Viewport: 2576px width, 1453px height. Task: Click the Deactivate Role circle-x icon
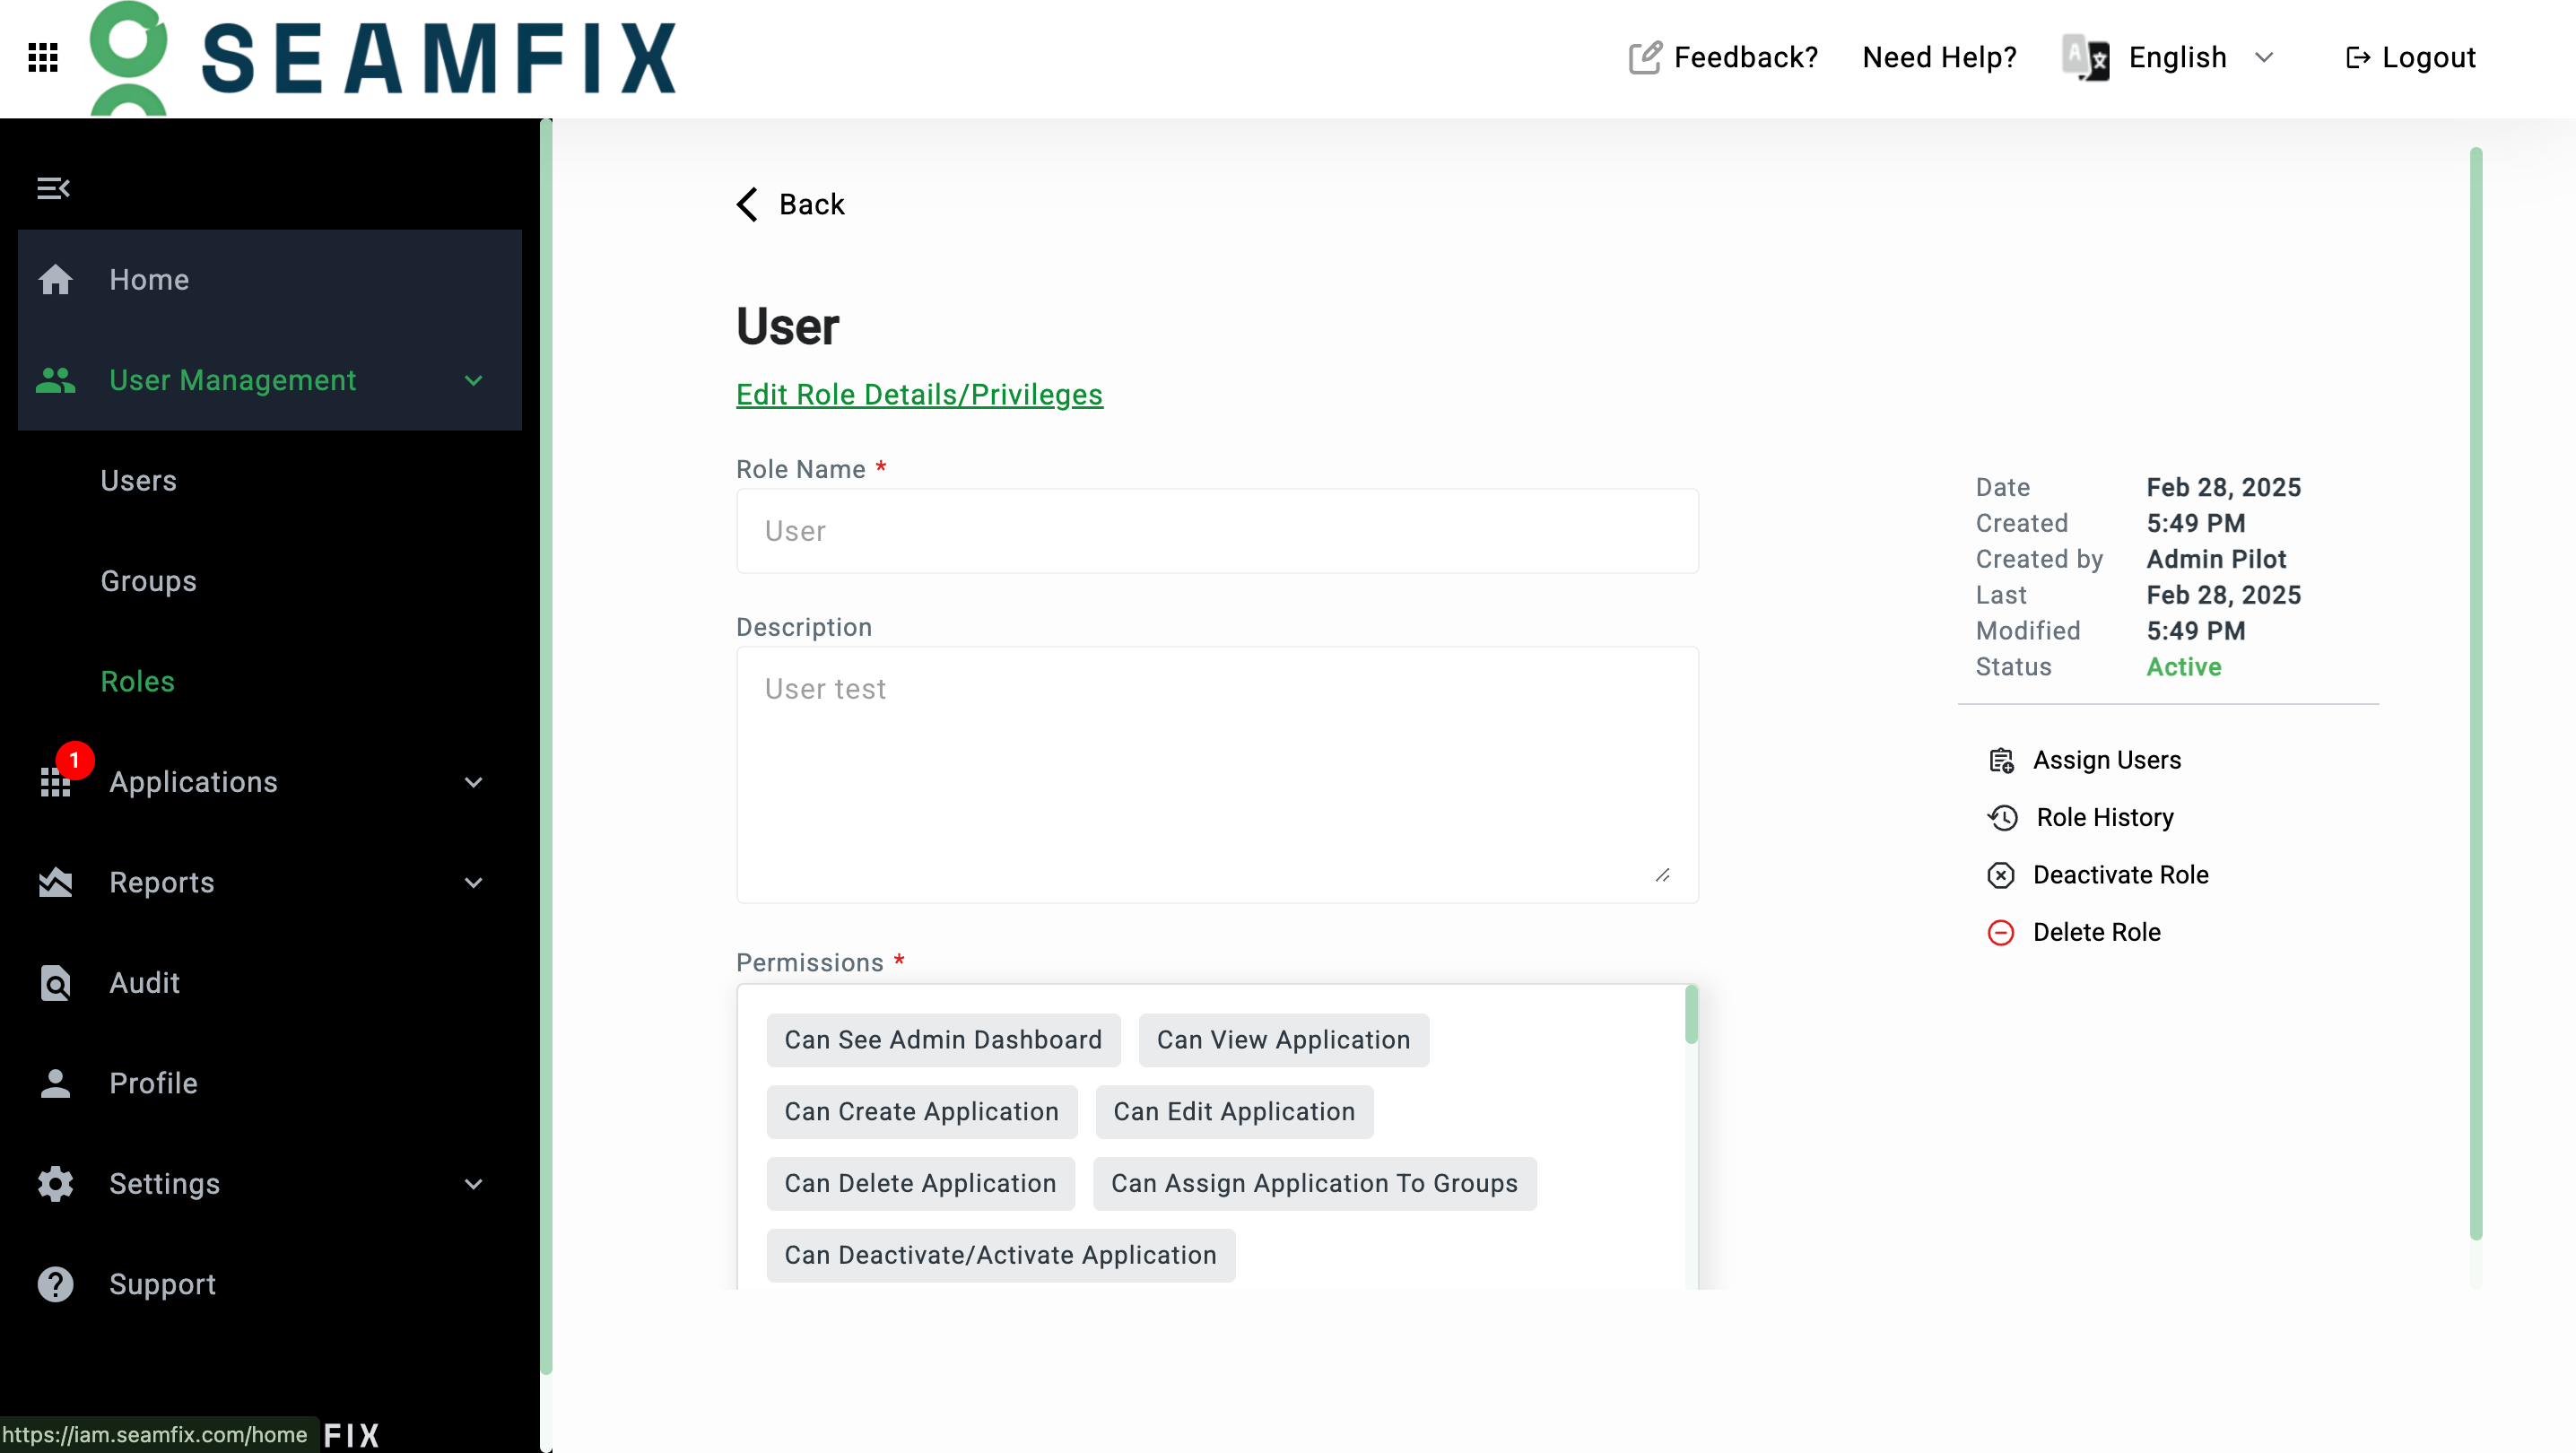(x=2000, y=875)
